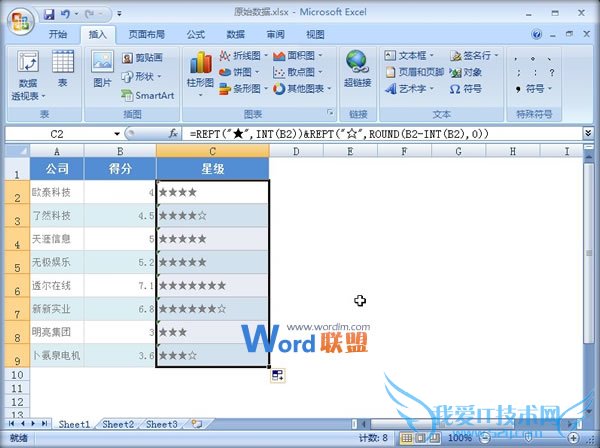
Task: Open the 公式 (Formulas) tab
Action: pos(196,34)
